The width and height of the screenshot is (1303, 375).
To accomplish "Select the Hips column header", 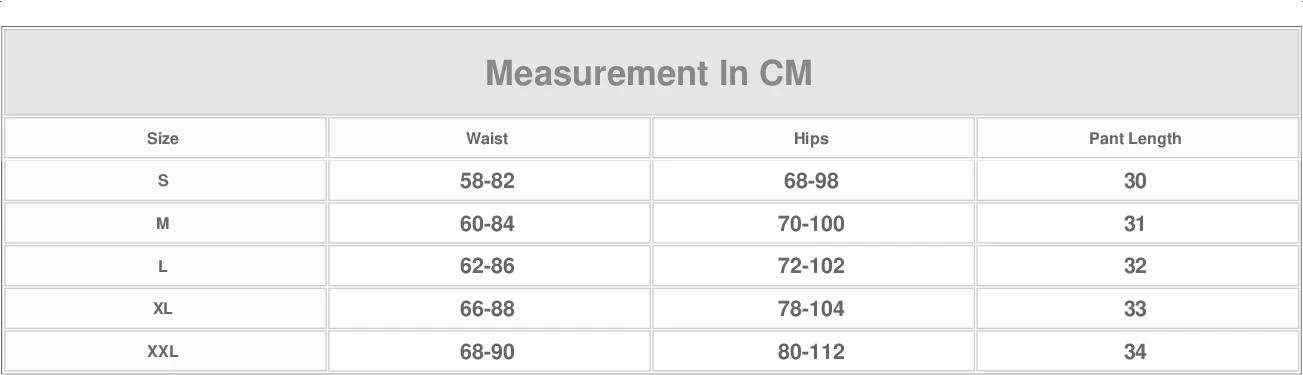I will click(x=811, y=139).
